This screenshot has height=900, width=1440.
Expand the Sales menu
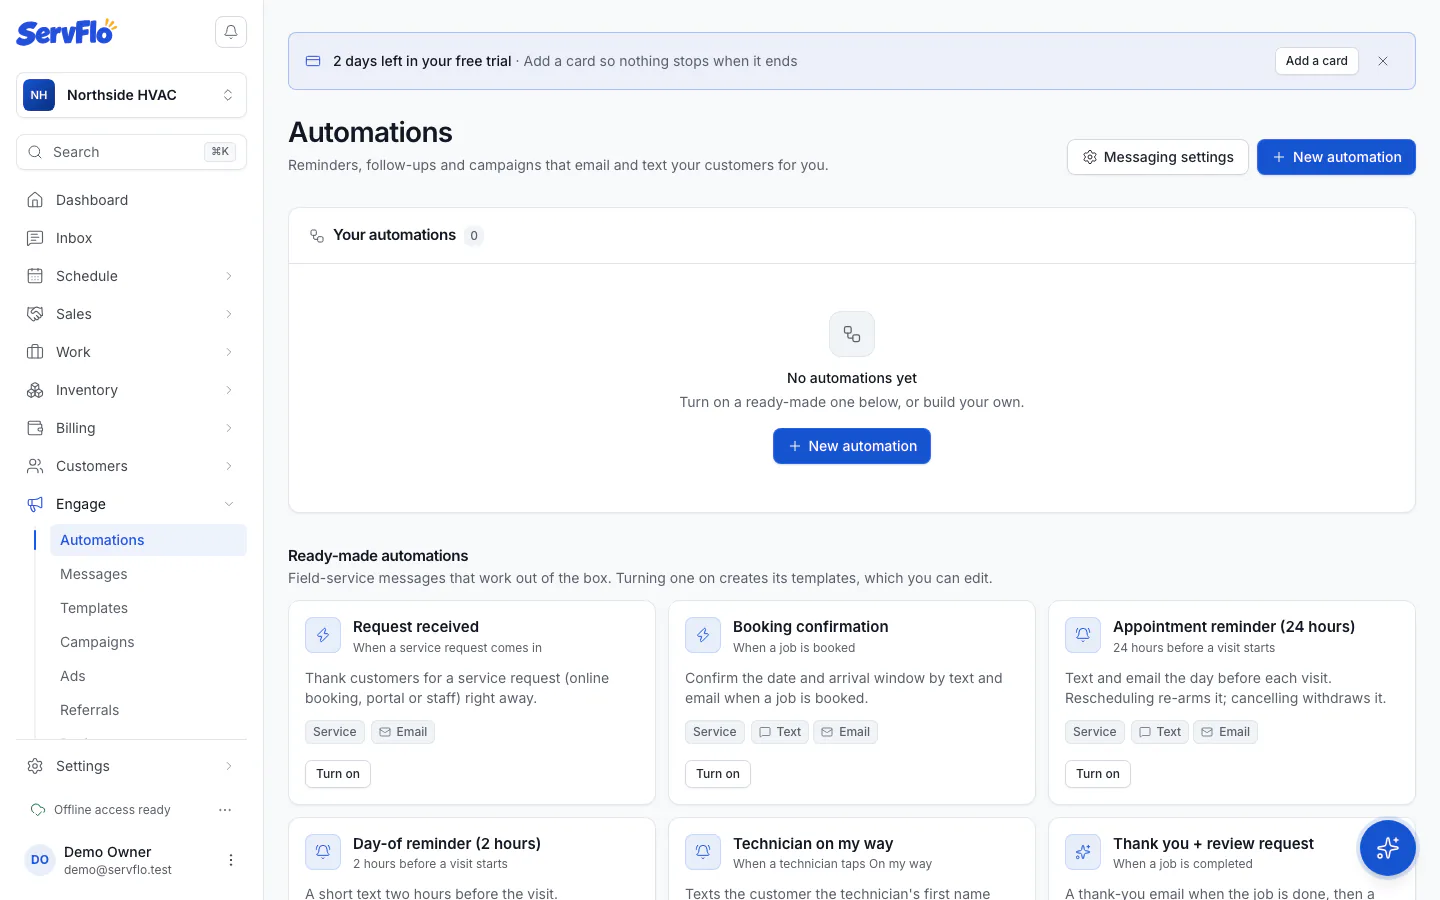coord(131,314)
